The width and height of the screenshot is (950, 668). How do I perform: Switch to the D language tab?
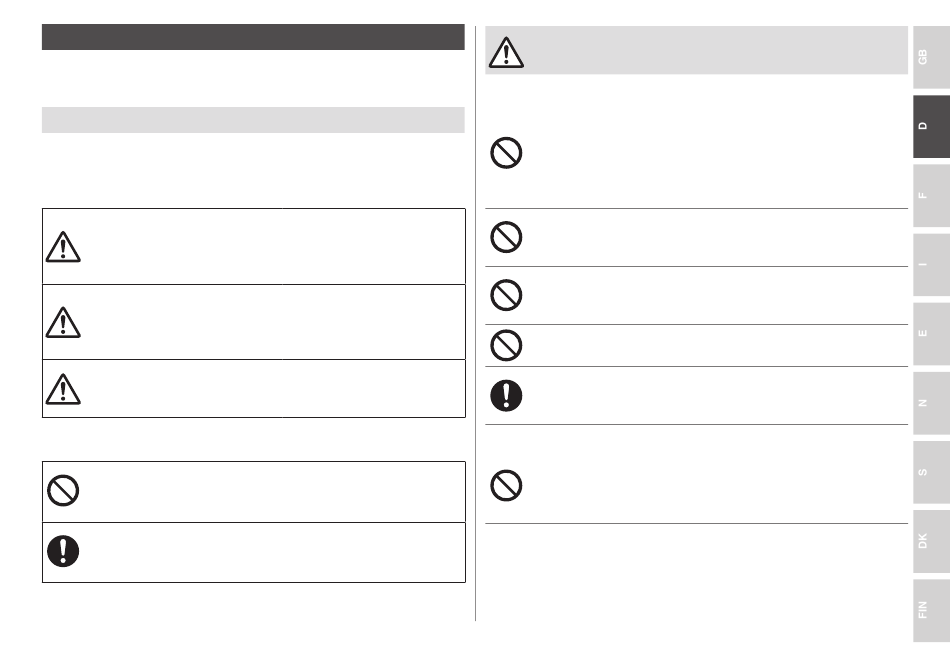tap(931, 126)
